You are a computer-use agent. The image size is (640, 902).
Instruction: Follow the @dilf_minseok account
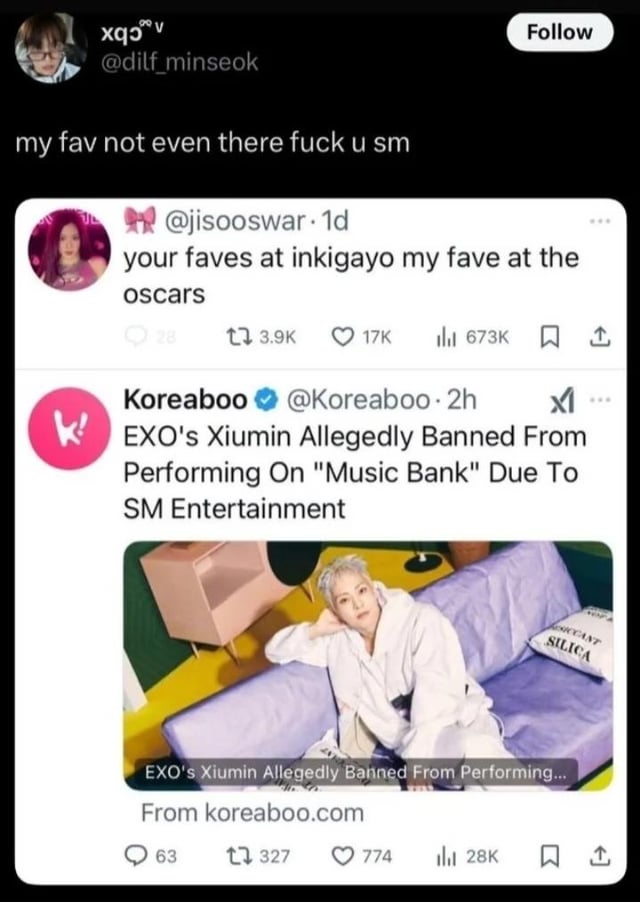(559, 32)
